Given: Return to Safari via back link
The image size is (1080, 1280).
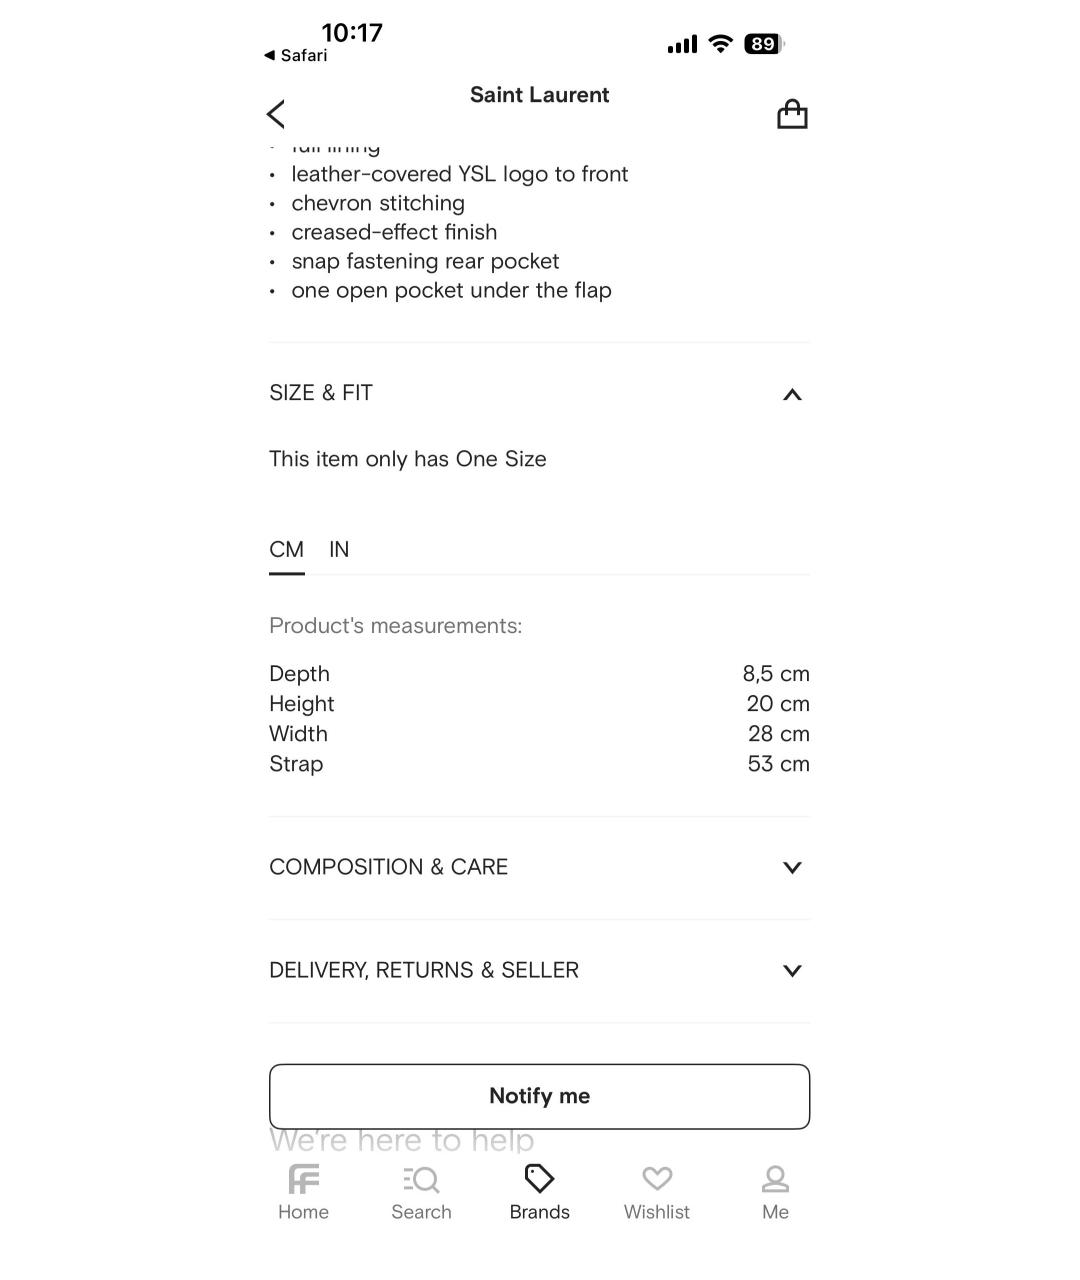Looking at the screenshot, I should (x=296, y=56).
